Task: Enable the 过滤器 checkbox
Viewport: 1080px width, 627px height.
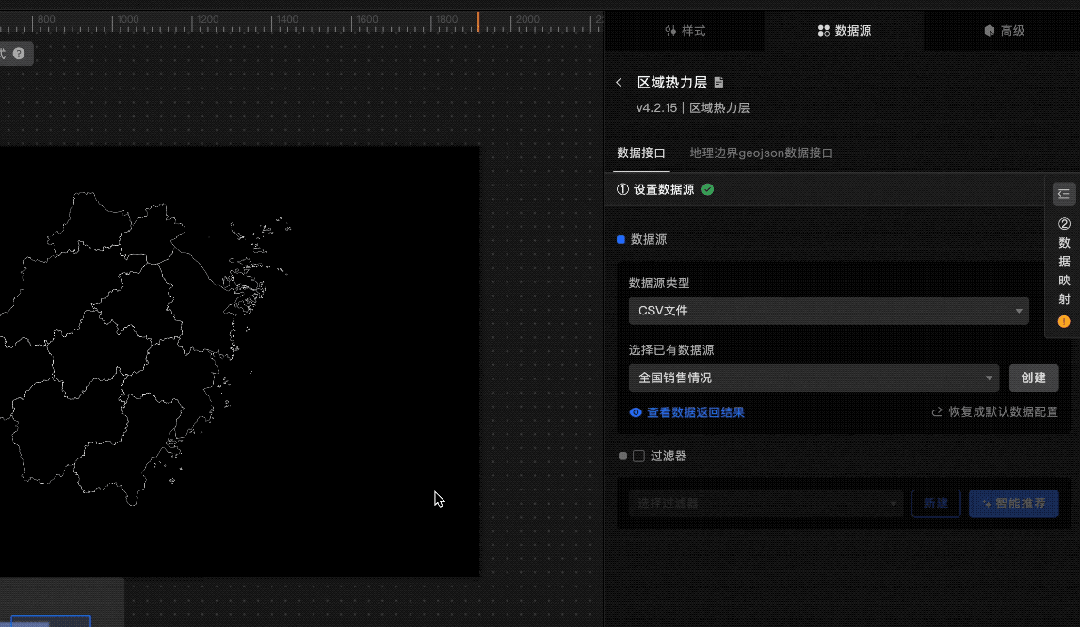Action: [639, 455]
